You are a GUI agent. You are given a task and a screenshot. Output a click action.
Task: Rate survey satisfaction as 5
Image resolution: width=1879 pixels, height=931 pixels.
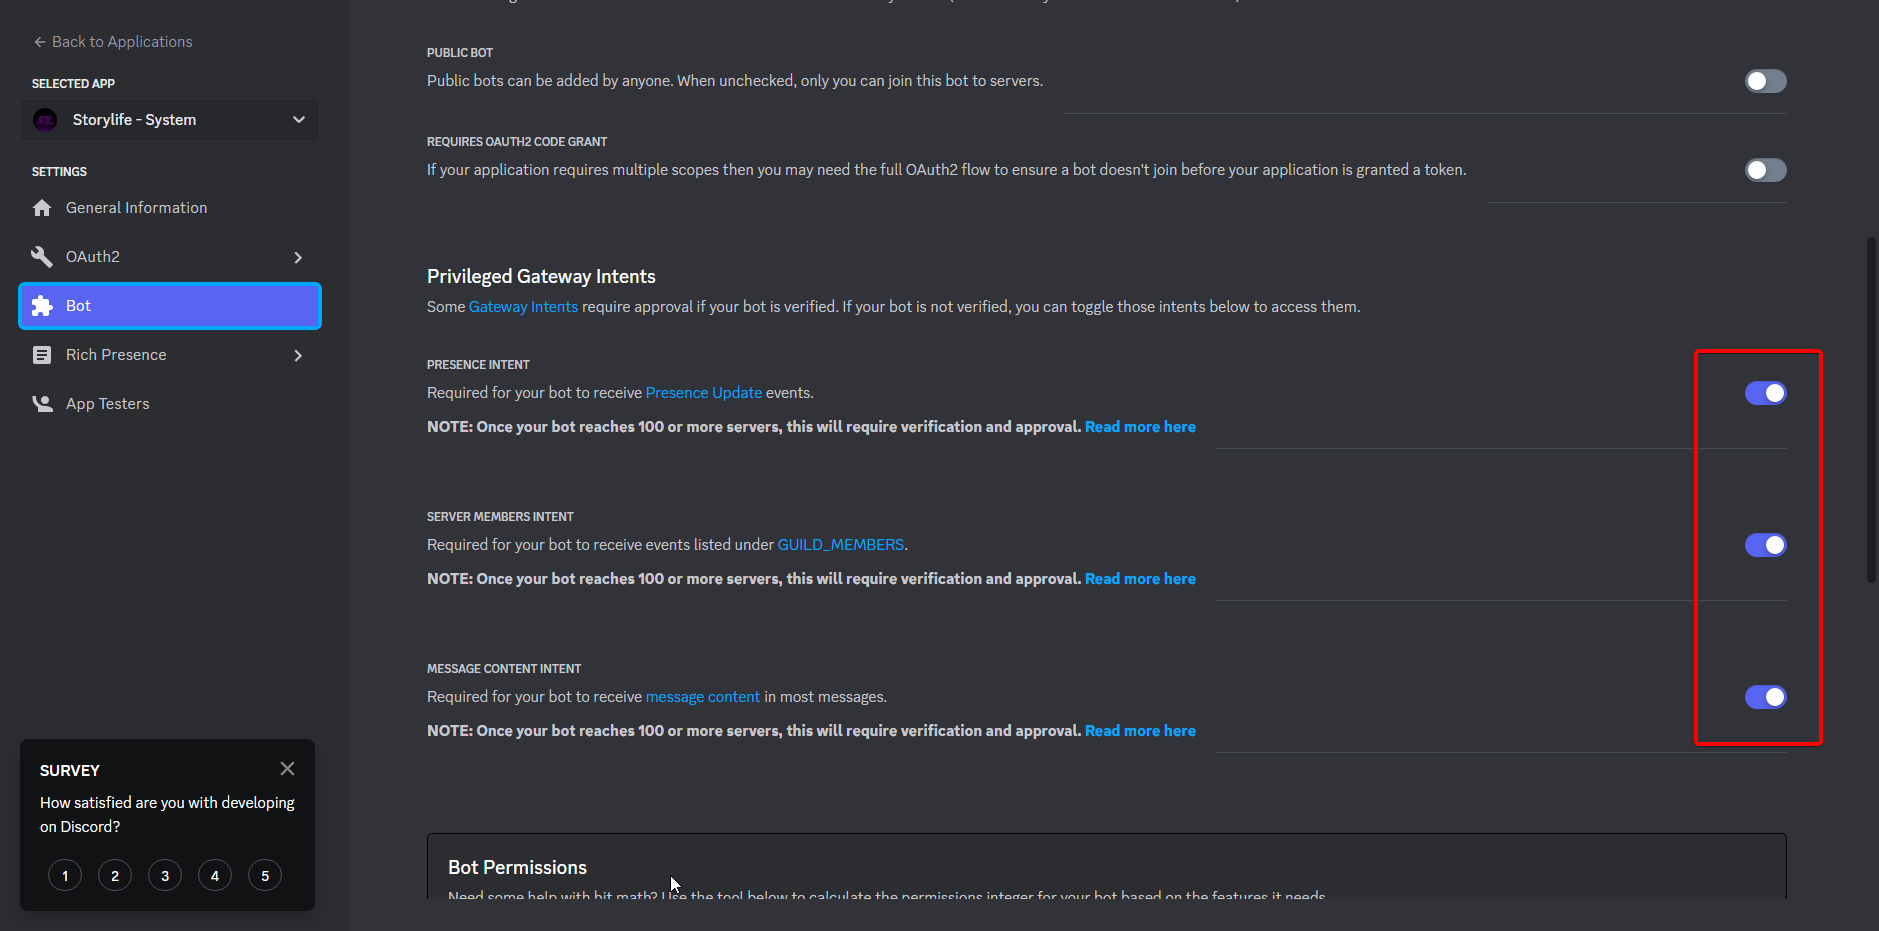(265, 876)
